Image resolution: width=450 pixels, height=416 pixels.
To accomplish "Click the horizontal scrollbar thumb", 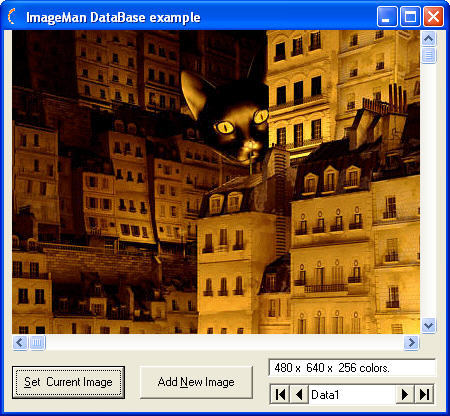I will [x=37, y=342].
